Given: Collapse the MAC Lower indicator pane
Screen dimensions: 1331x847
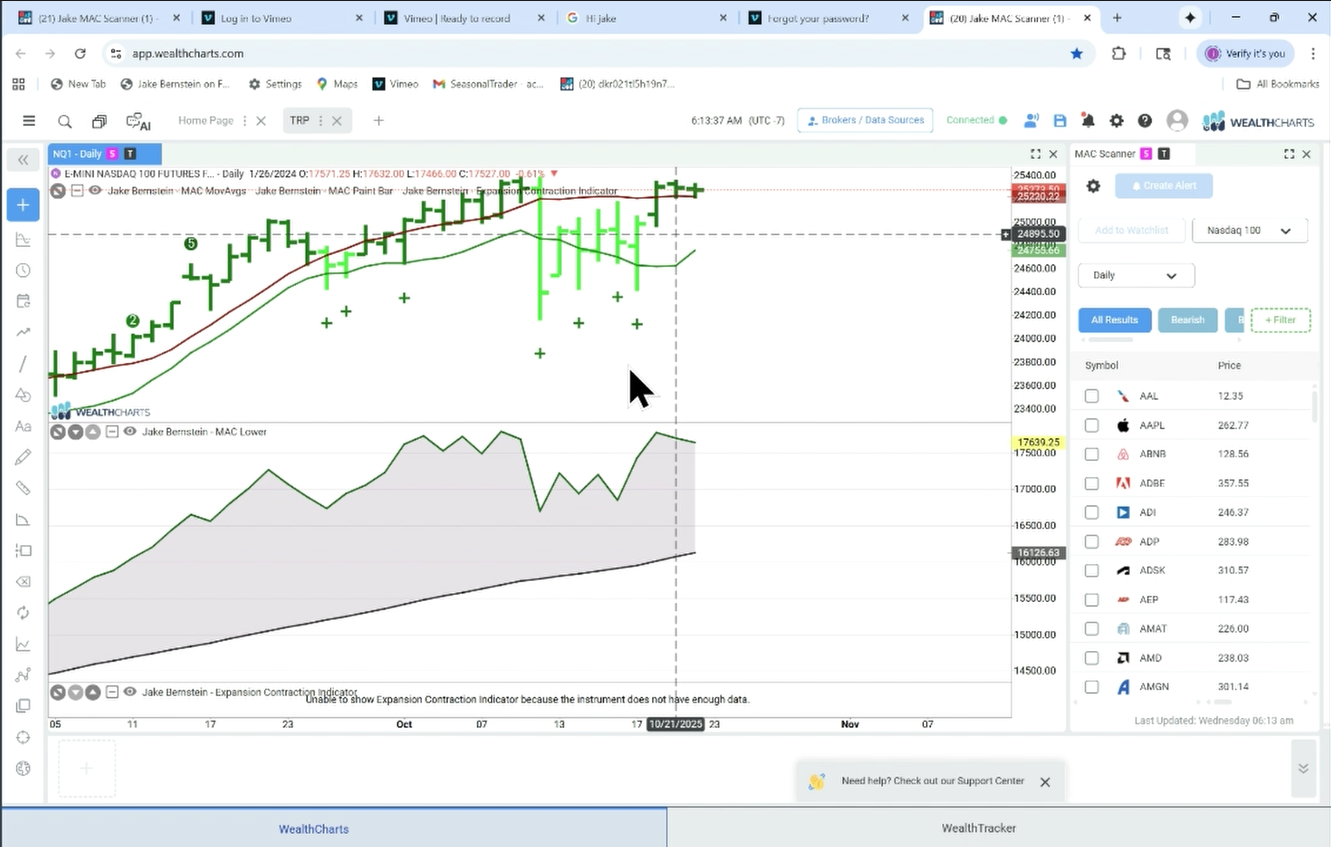Looking at the screenshot, I should click(x=112, y=432).
